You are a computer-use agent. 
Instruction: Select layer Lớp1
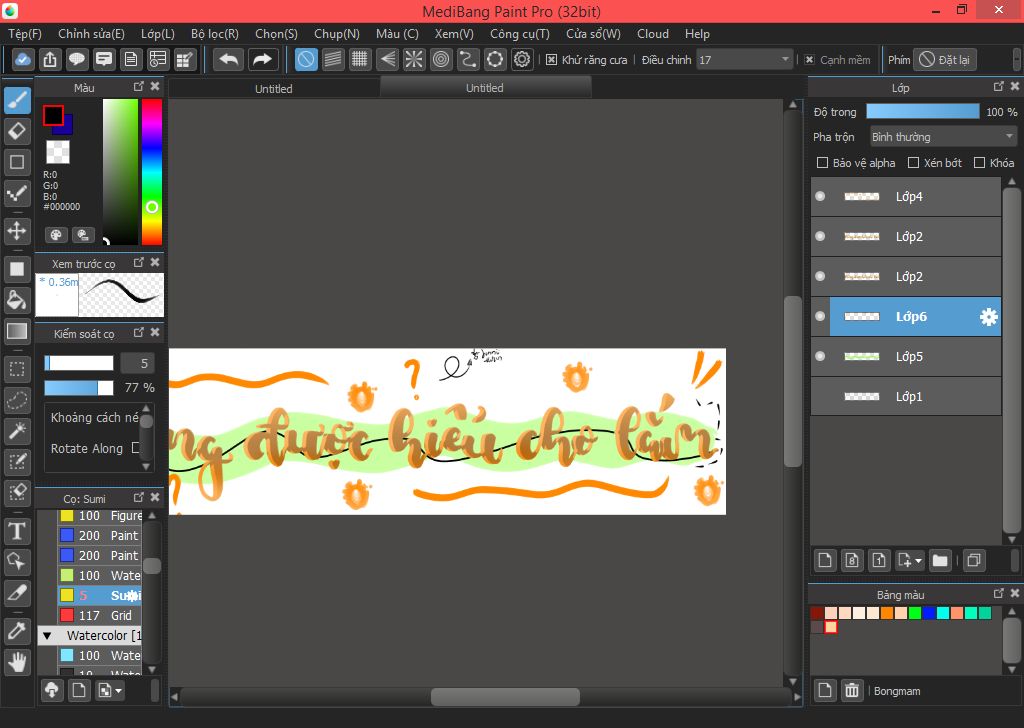coord(906,396)
